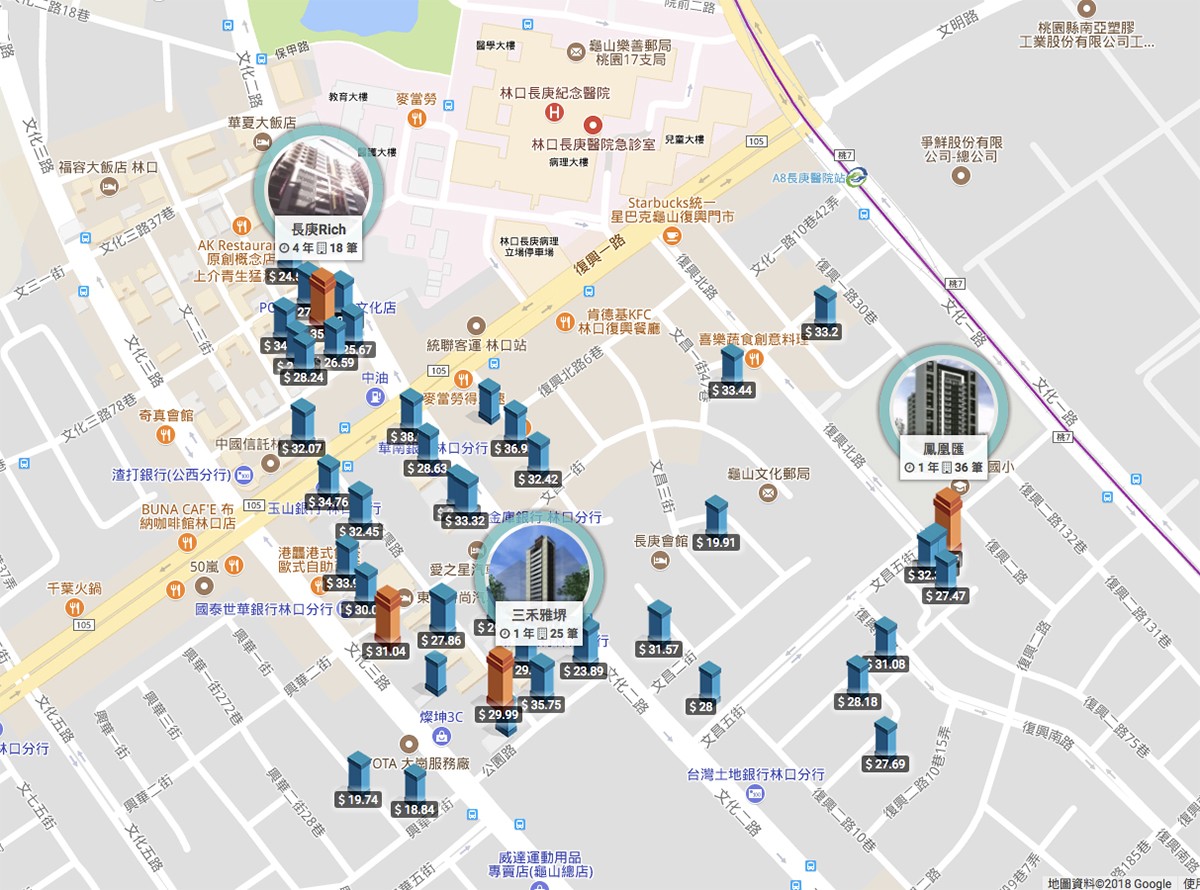The image size is (1200, 890).
Task: Select the $33.2 price label
Action: click(821, 332)
